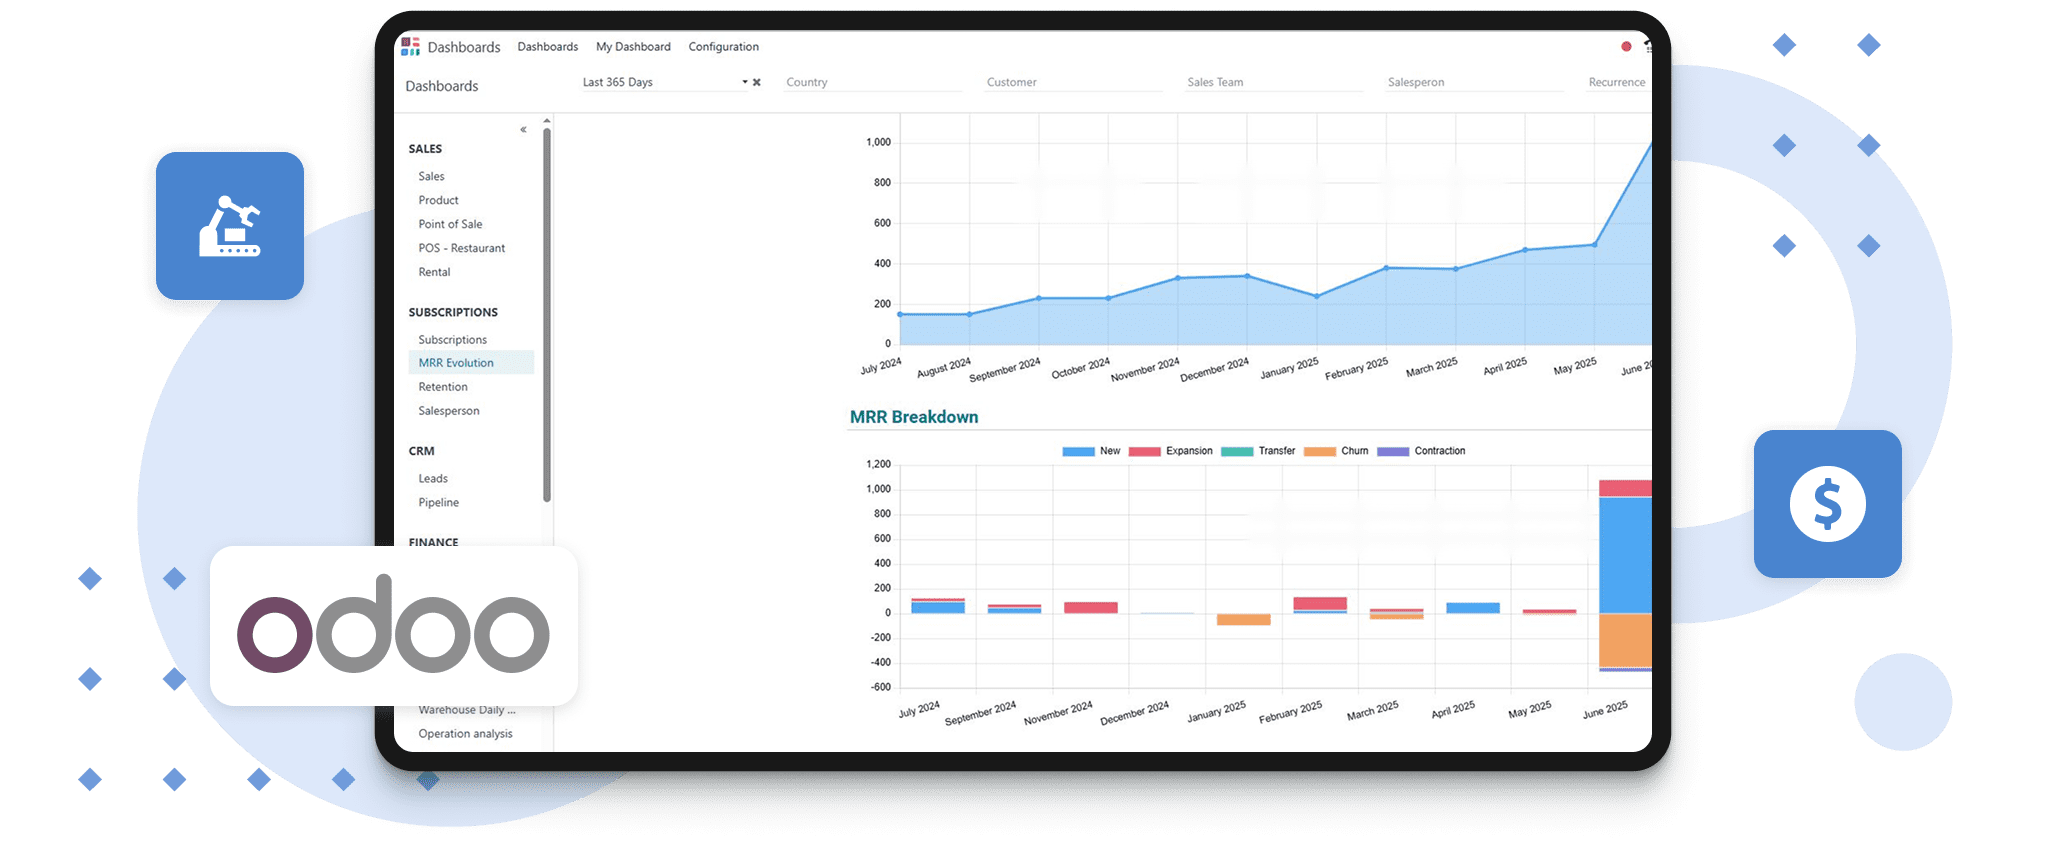This screenshot has width=2049, height=843.
Task: Click the Customer filter field
Action: [x=1072, y=83]
